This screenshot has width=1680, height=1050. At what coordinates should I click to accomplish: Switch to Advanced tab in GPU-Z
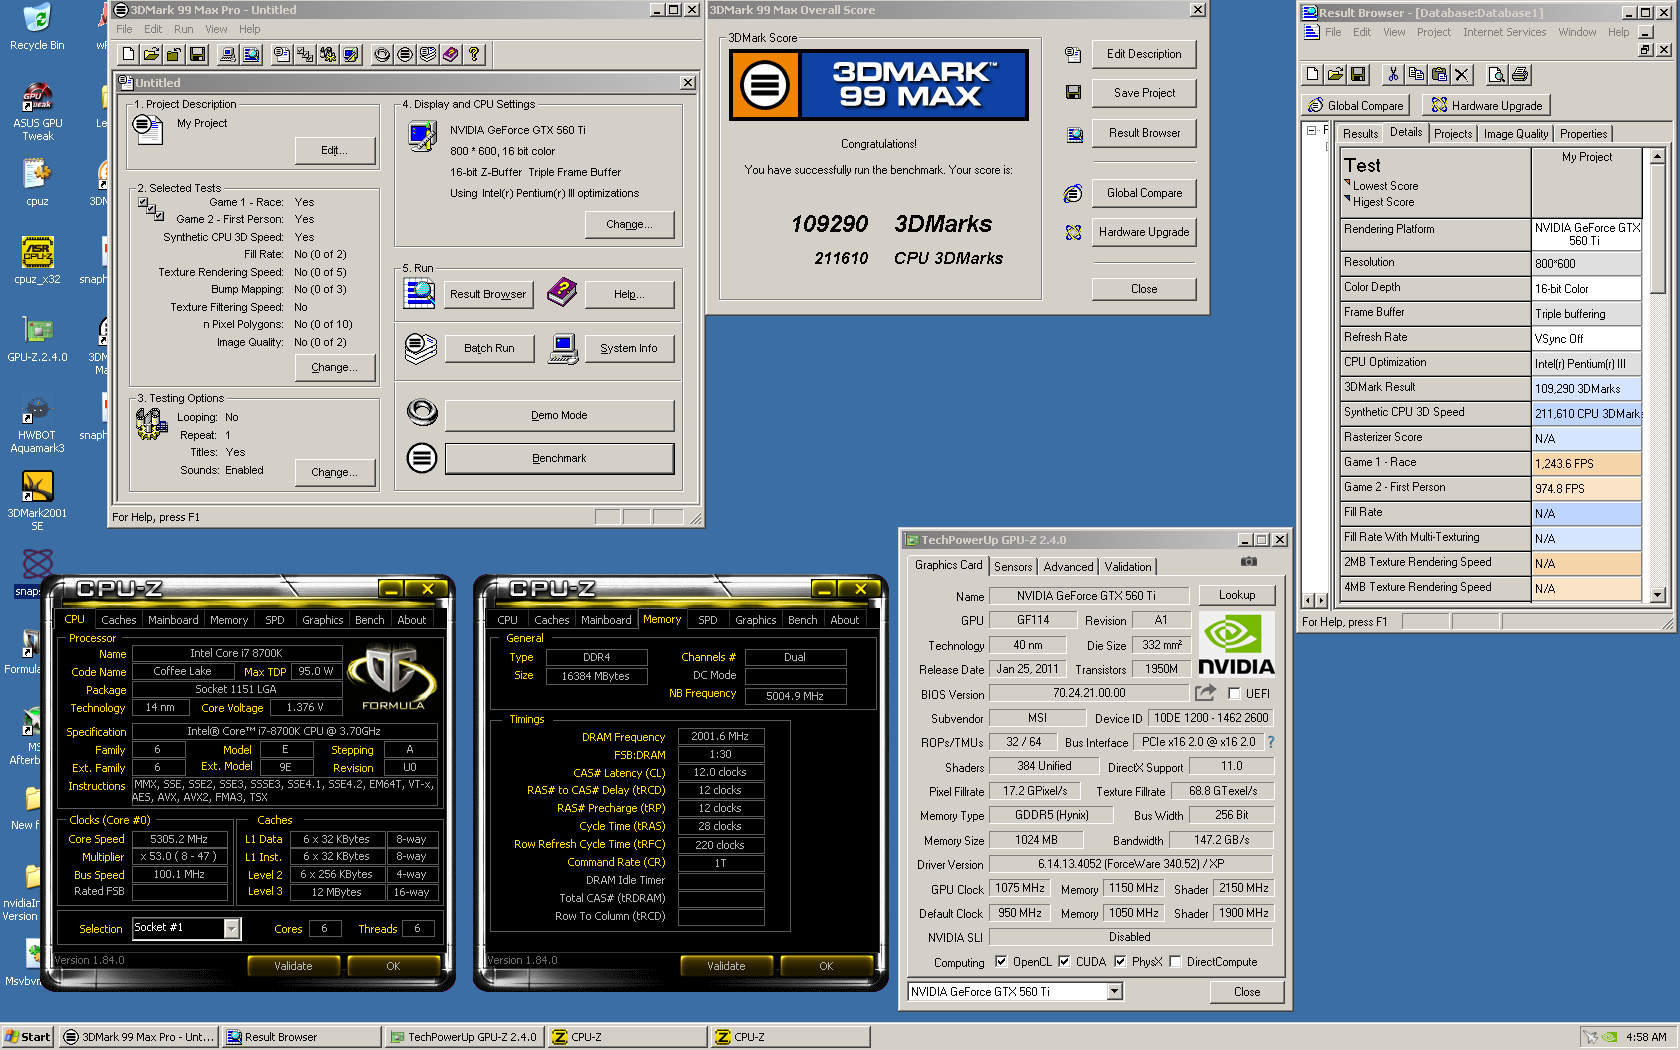click(x=1068, y=567)
